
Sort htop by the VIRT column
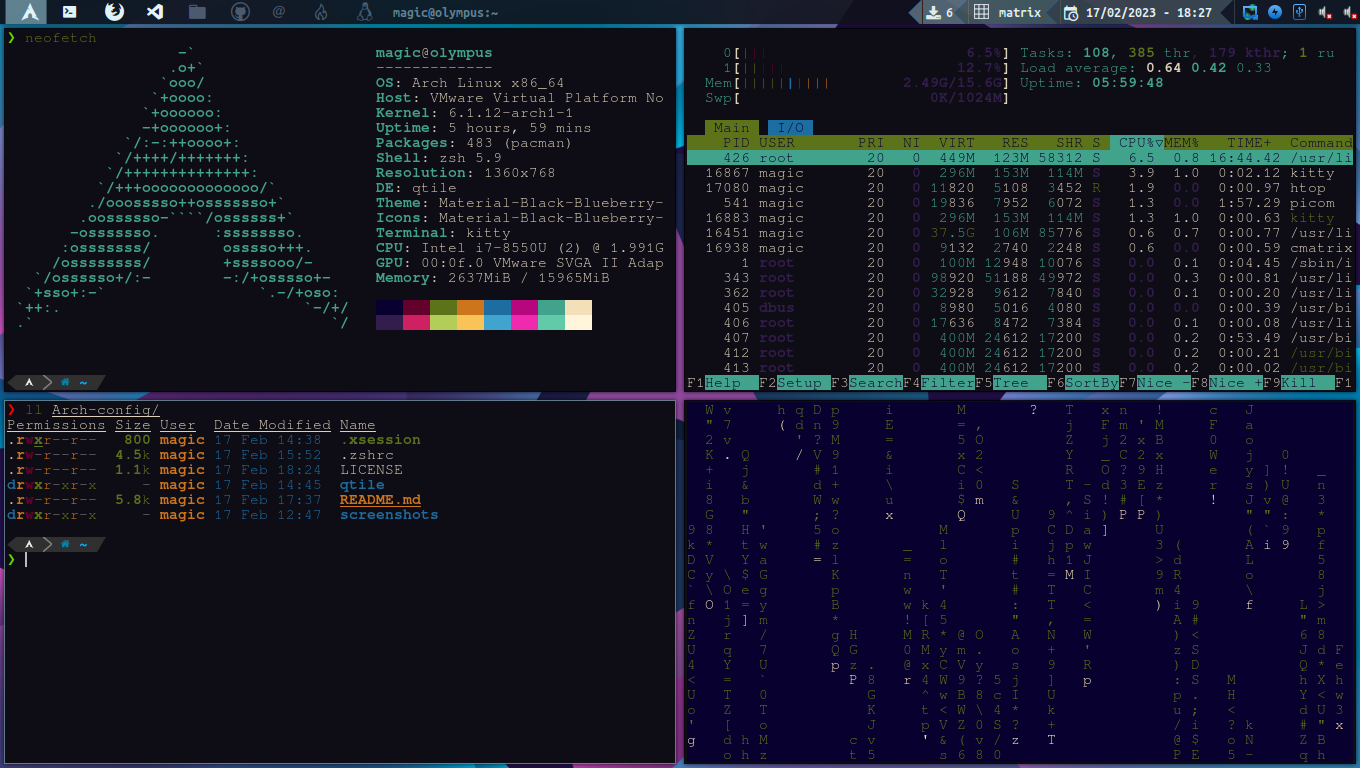tap(957, 143)
